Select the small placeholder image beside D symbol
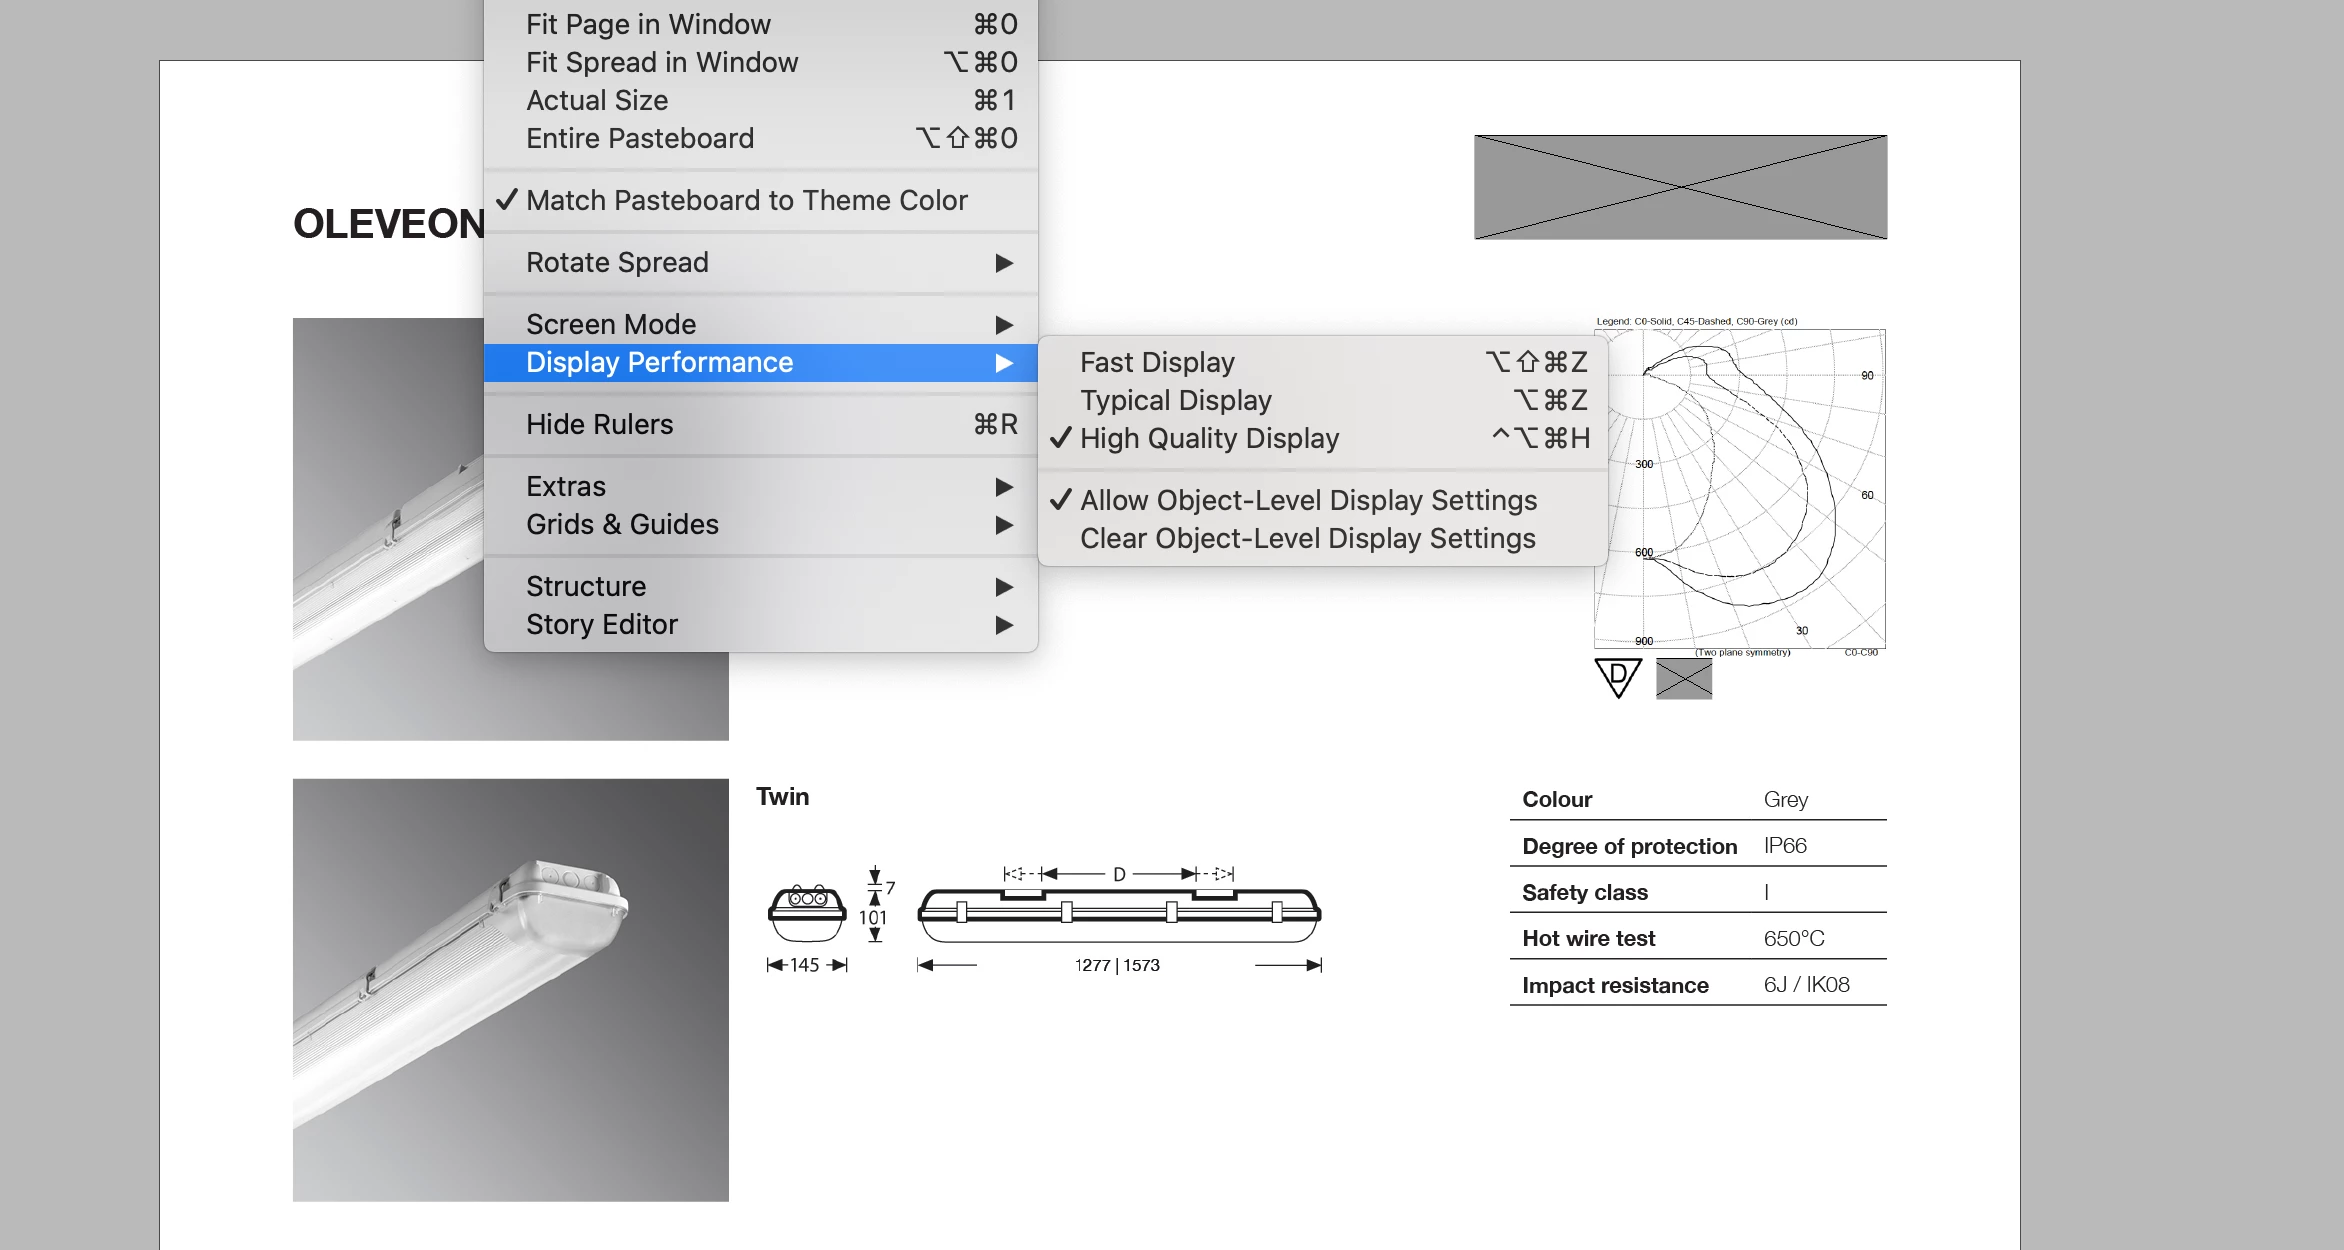Viewport: 2344px width, 1250px height. click(x=1684, y=679)
